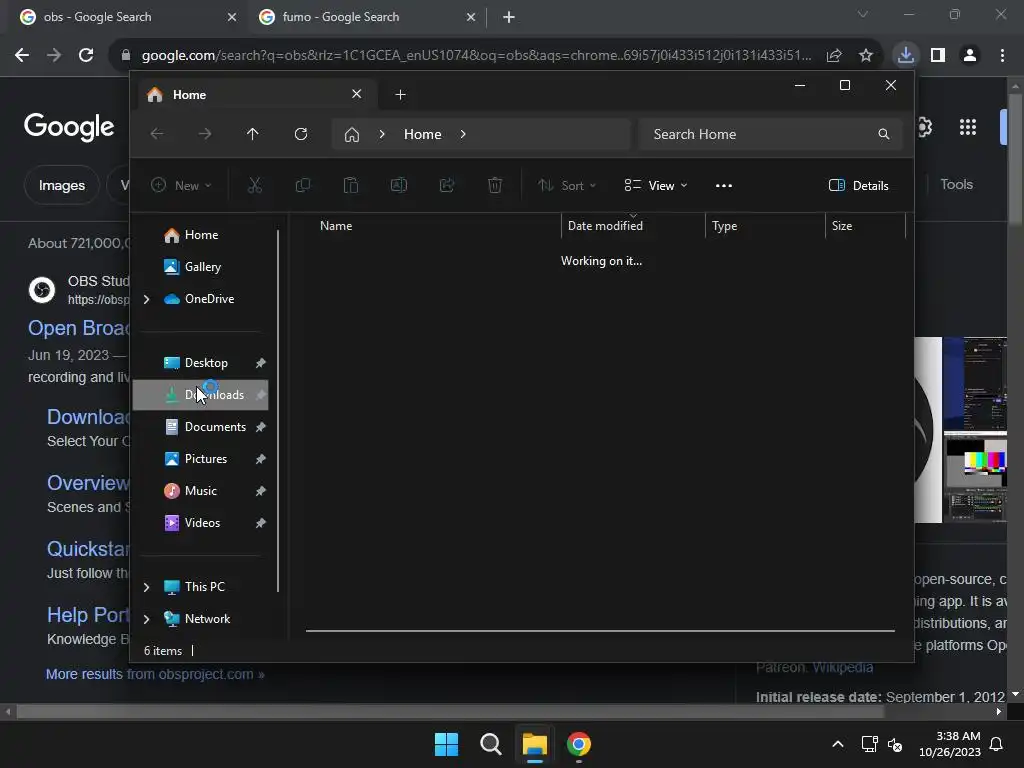The image size is (1024, 768).
Task: Open the Chrome profile icon
Action: coord(970,56)
